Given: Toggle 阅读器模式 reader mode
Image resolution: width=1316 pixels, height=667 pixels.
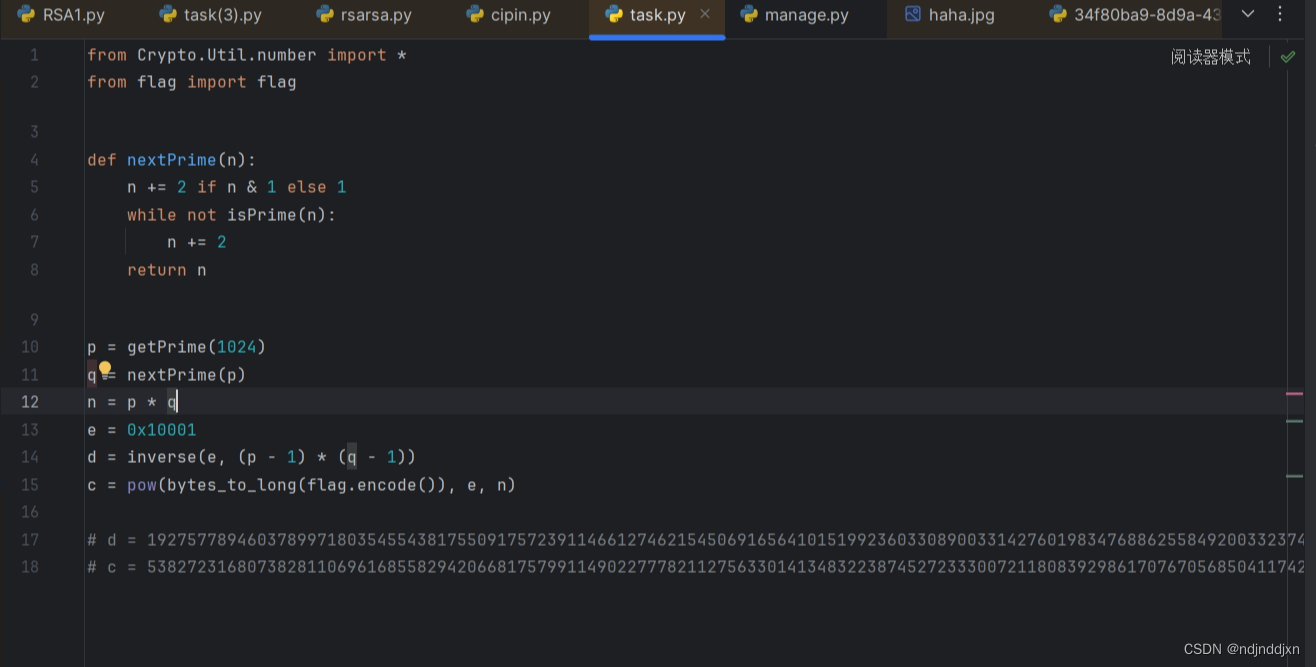Looking at the screenshot, I should pos(1210,57).
